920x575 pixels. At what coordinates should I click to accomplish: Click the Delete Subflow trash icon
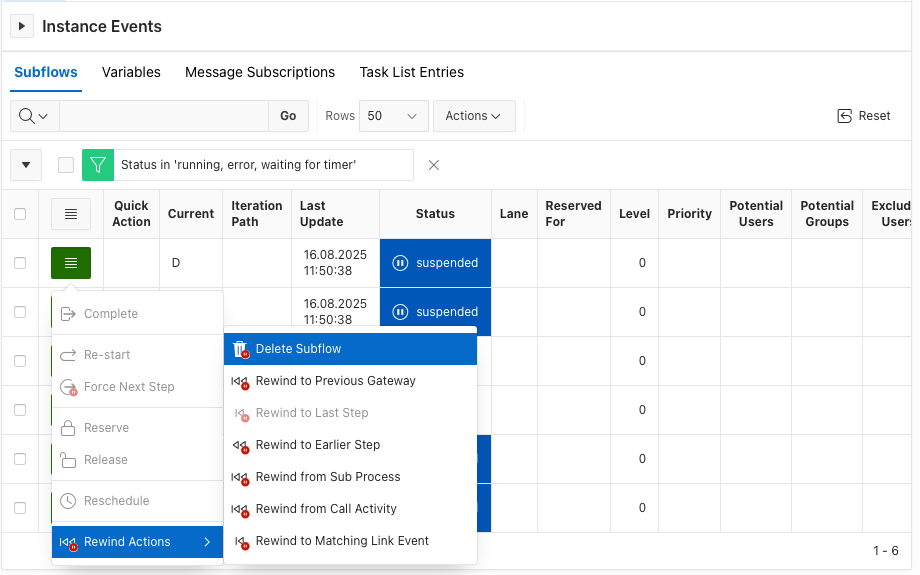(x=241, y=350)
